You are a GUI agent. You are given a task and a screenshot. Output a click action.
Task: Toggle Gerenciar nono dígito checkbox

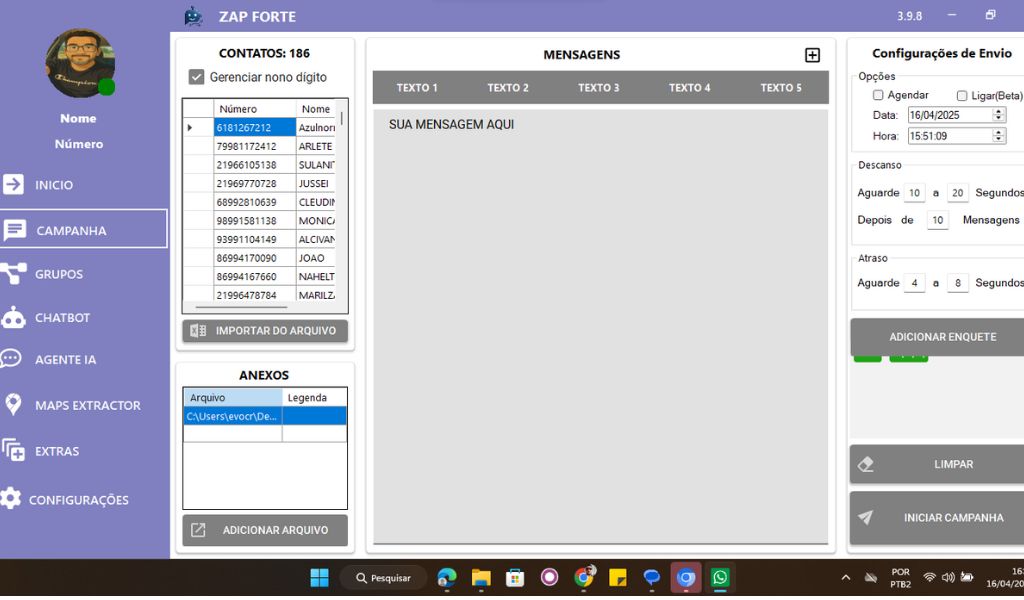point(197,77)
